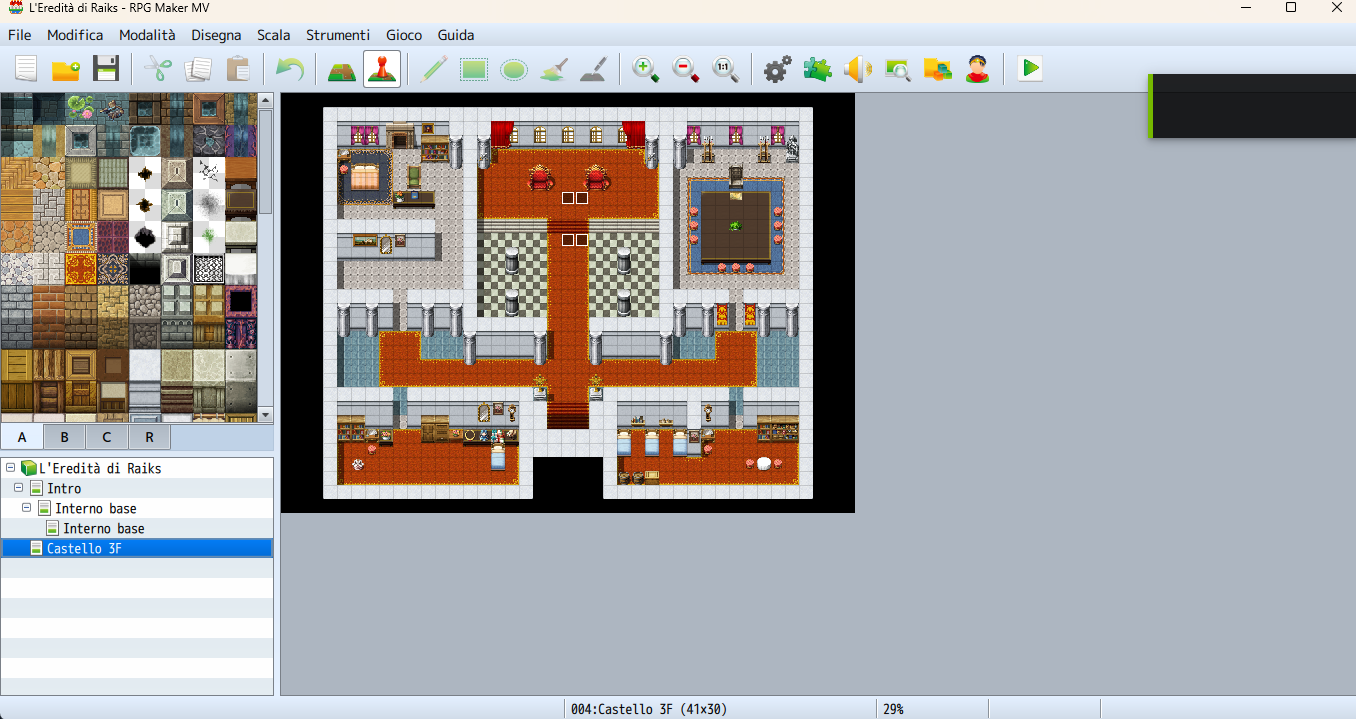Click tileset palette scroll down arrow
The width and height of the screenshot is (1356, 719).
pyautogui.click(x=265, y=414)
